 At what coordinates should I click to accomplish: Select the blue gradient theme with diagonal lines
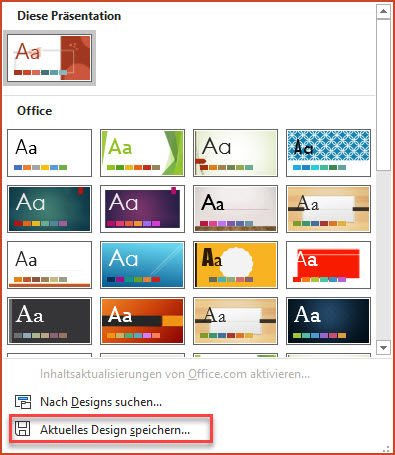(x=142, y=265)
